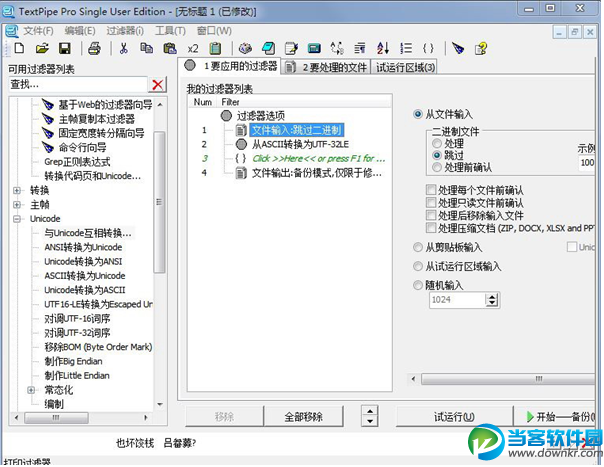This screenshot has width=604, height=467.
Task: Enable 处理压缩文档 ZIP DOCX checkbox
Action: (431, 228)
